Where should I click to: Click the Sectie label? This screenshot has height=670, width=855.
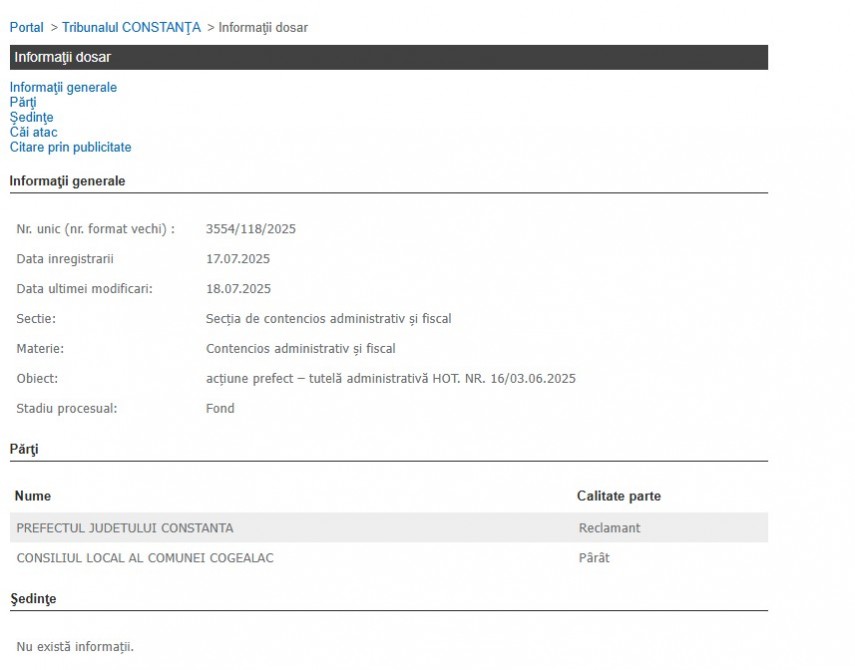(36, 319)
